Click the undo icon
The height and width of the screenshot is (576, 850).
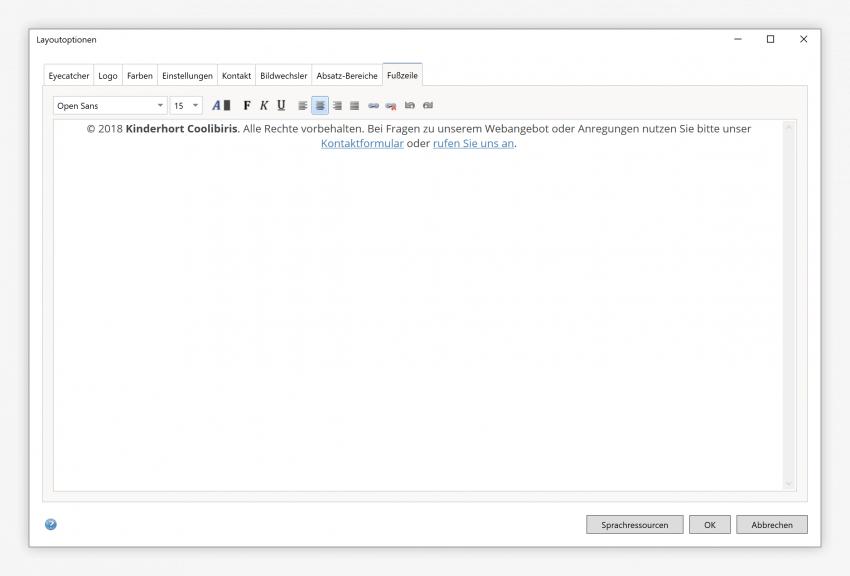coord(410,105)
